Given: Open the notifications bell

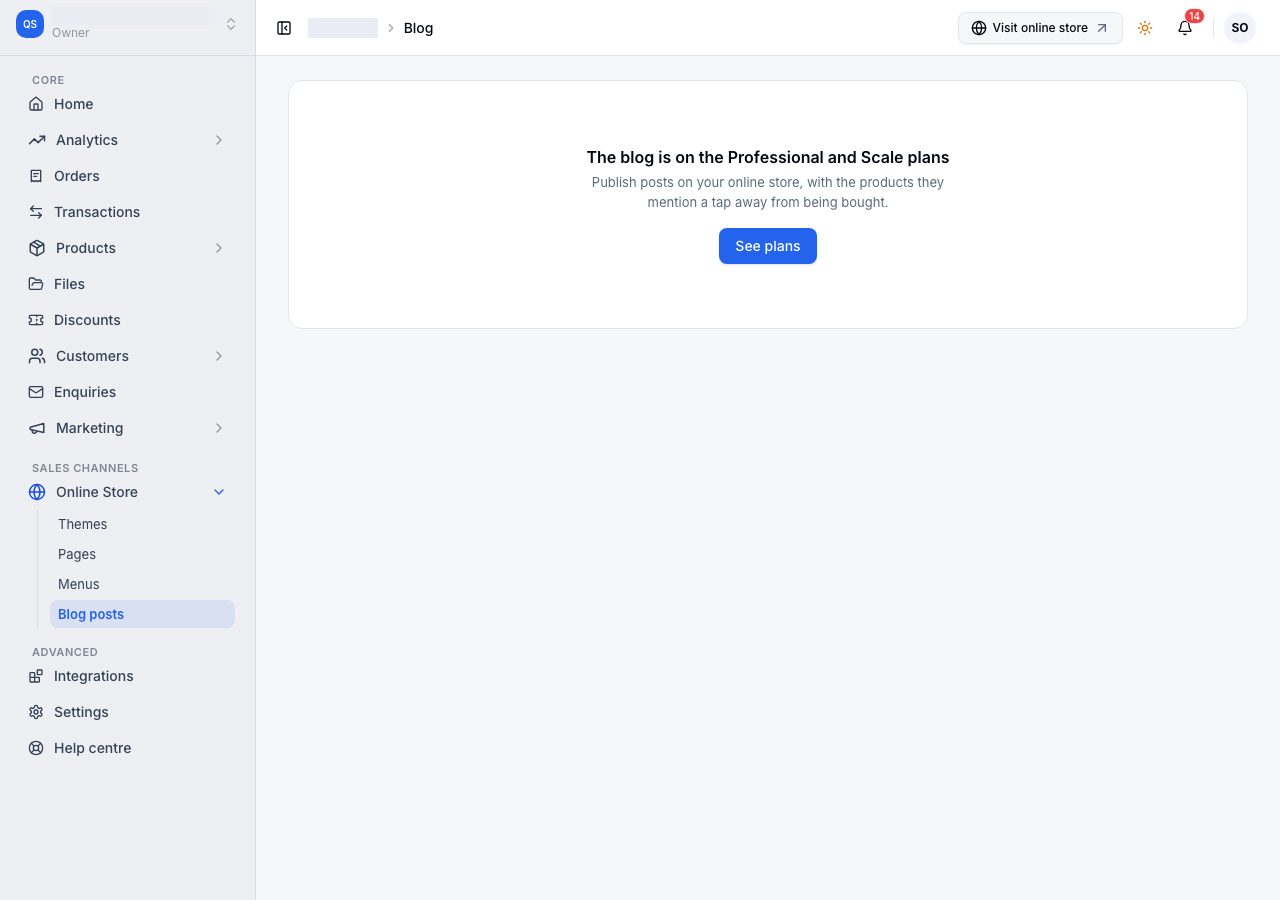Looking at the screenshot, I should coord(1185,28).
